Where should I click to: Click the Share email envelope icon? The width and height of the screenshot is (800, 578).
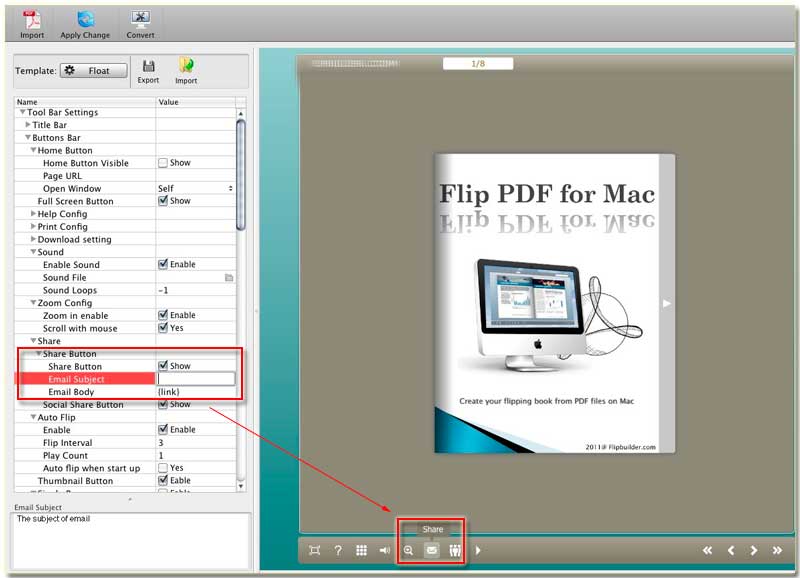[432, 550]
